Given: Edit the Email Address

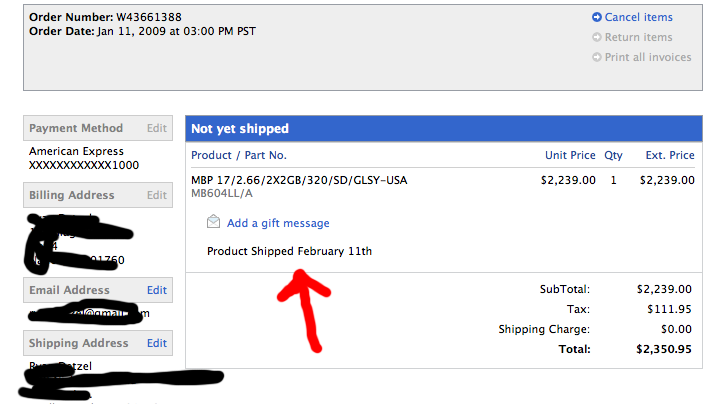Looking at the screenshot, I should [x=157, y=290].
